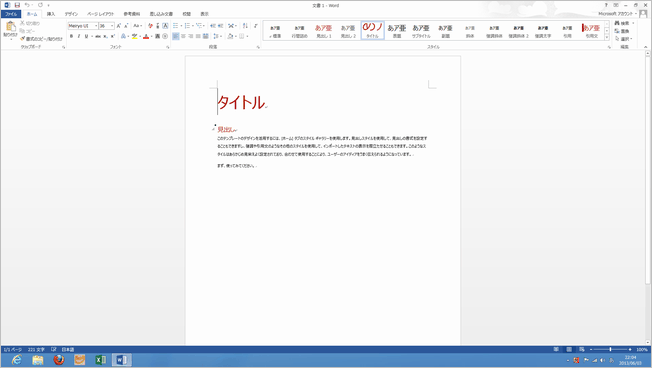
Task: Open the font size dropdown
Action: tap(112, 26)
